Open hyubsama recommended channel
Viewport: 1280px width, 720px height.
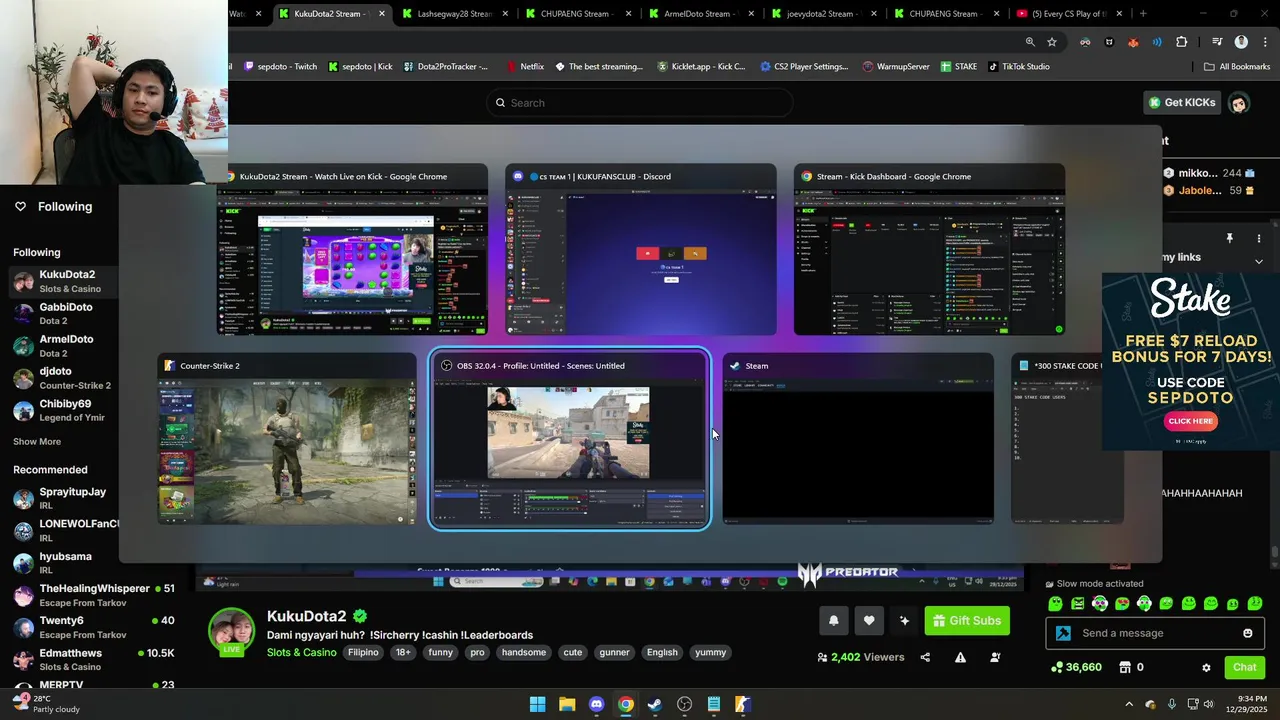coord(59,562)
